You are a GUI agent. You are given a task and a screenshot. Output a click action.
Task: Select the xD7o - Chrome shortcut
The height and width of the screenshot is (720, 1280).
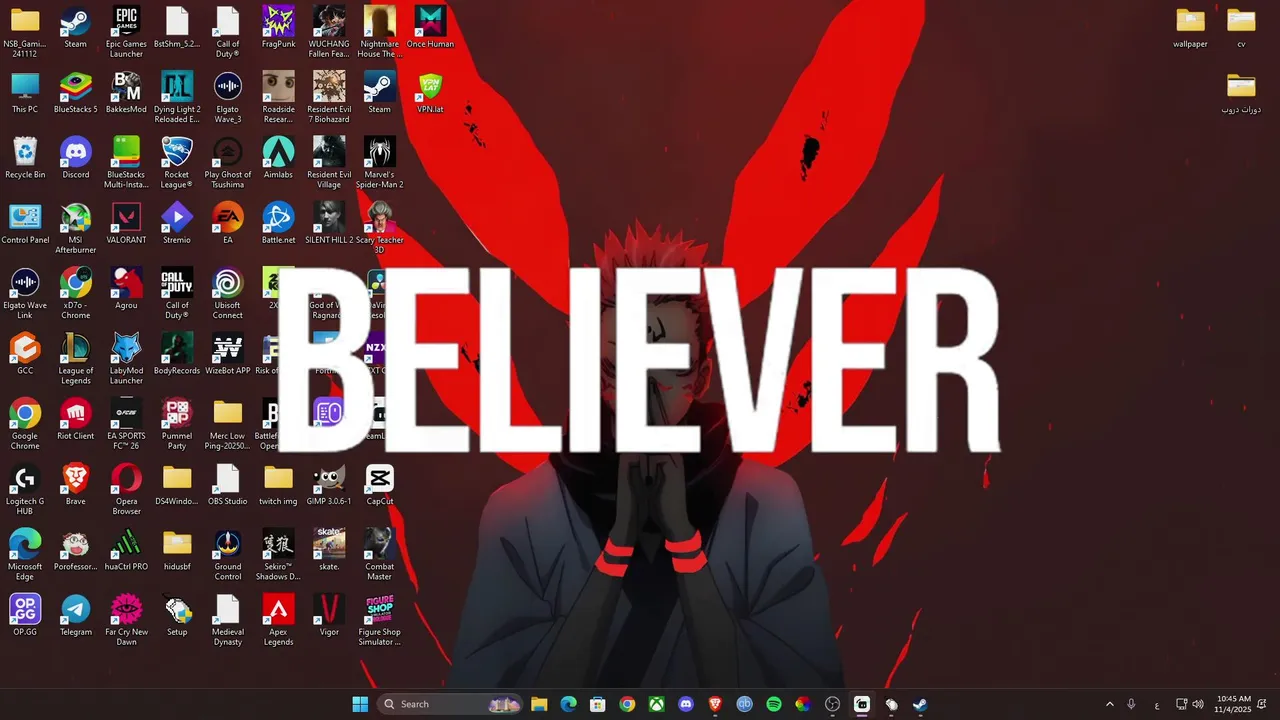(76, 293)
